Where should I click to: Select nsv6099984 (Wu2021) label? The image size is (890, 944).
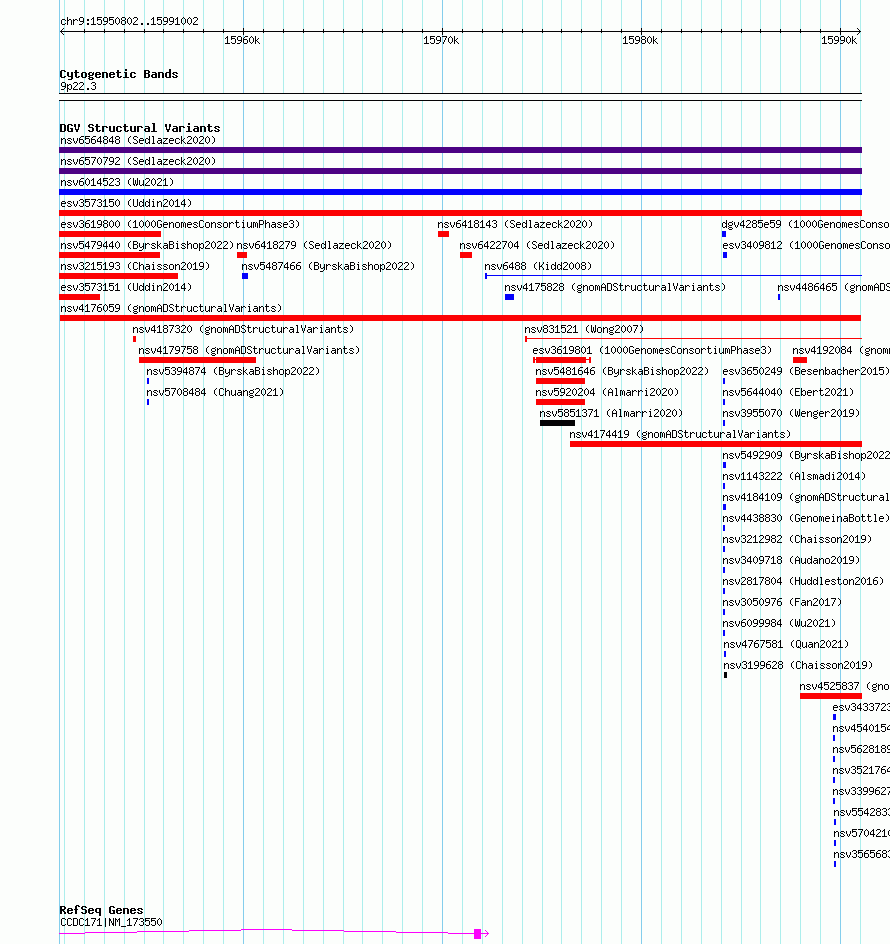779,624
